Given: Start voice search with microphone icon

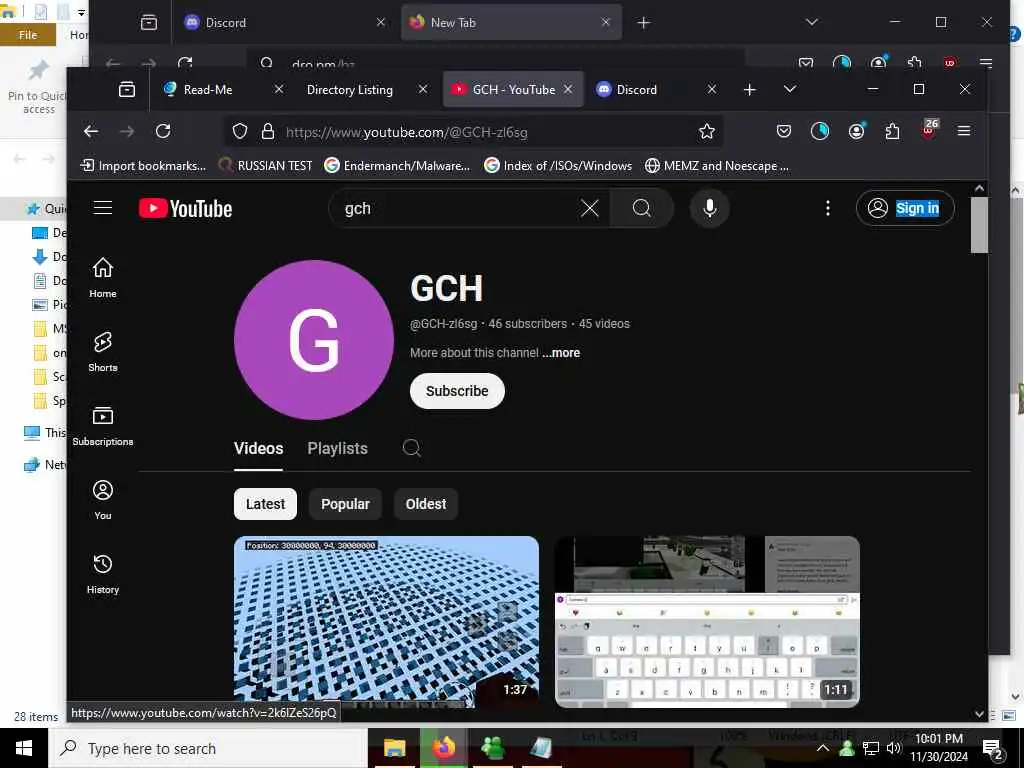Looking at the screenshot, I should 710,208.
